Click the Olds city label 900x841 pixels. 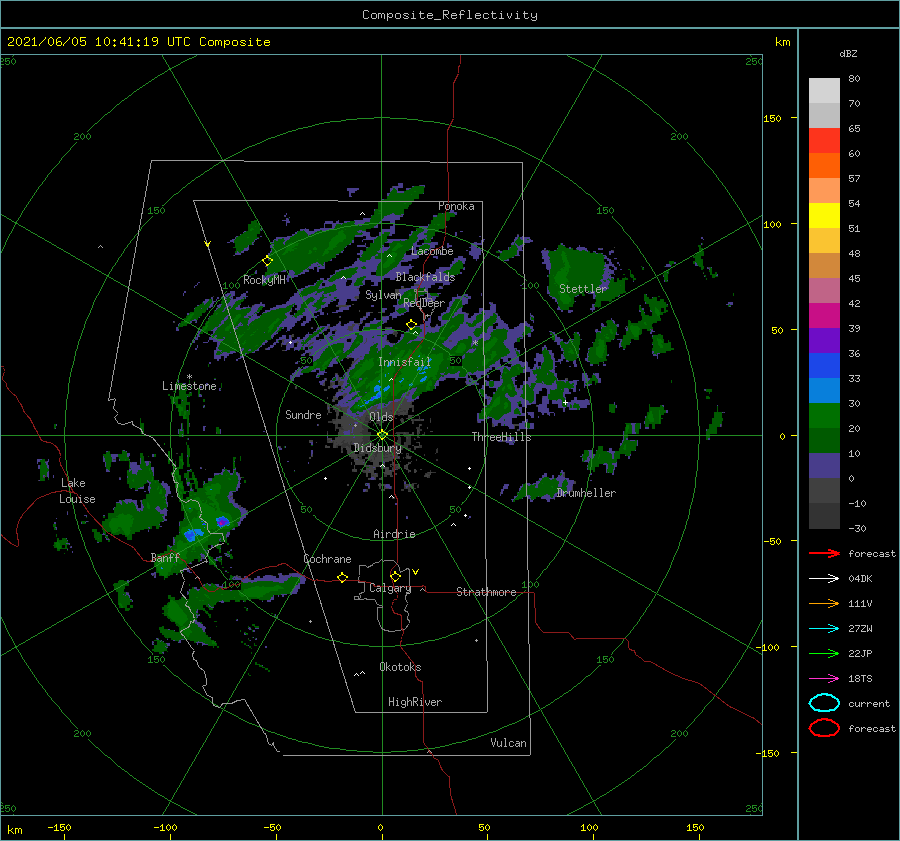click(x=381, y=417)
